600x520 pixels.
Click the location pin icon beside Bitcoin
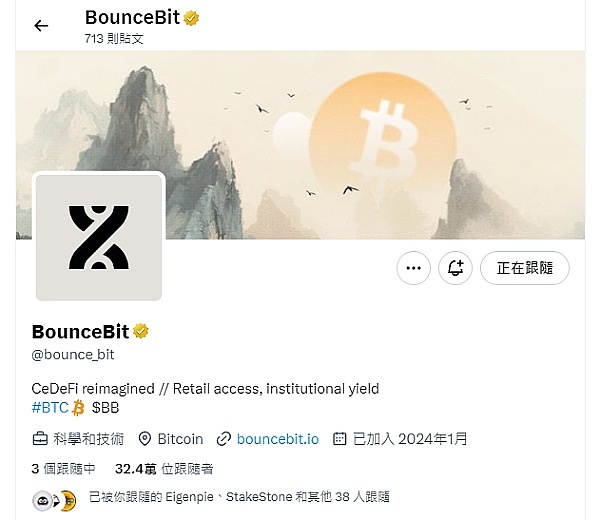(x=145, y=439)
